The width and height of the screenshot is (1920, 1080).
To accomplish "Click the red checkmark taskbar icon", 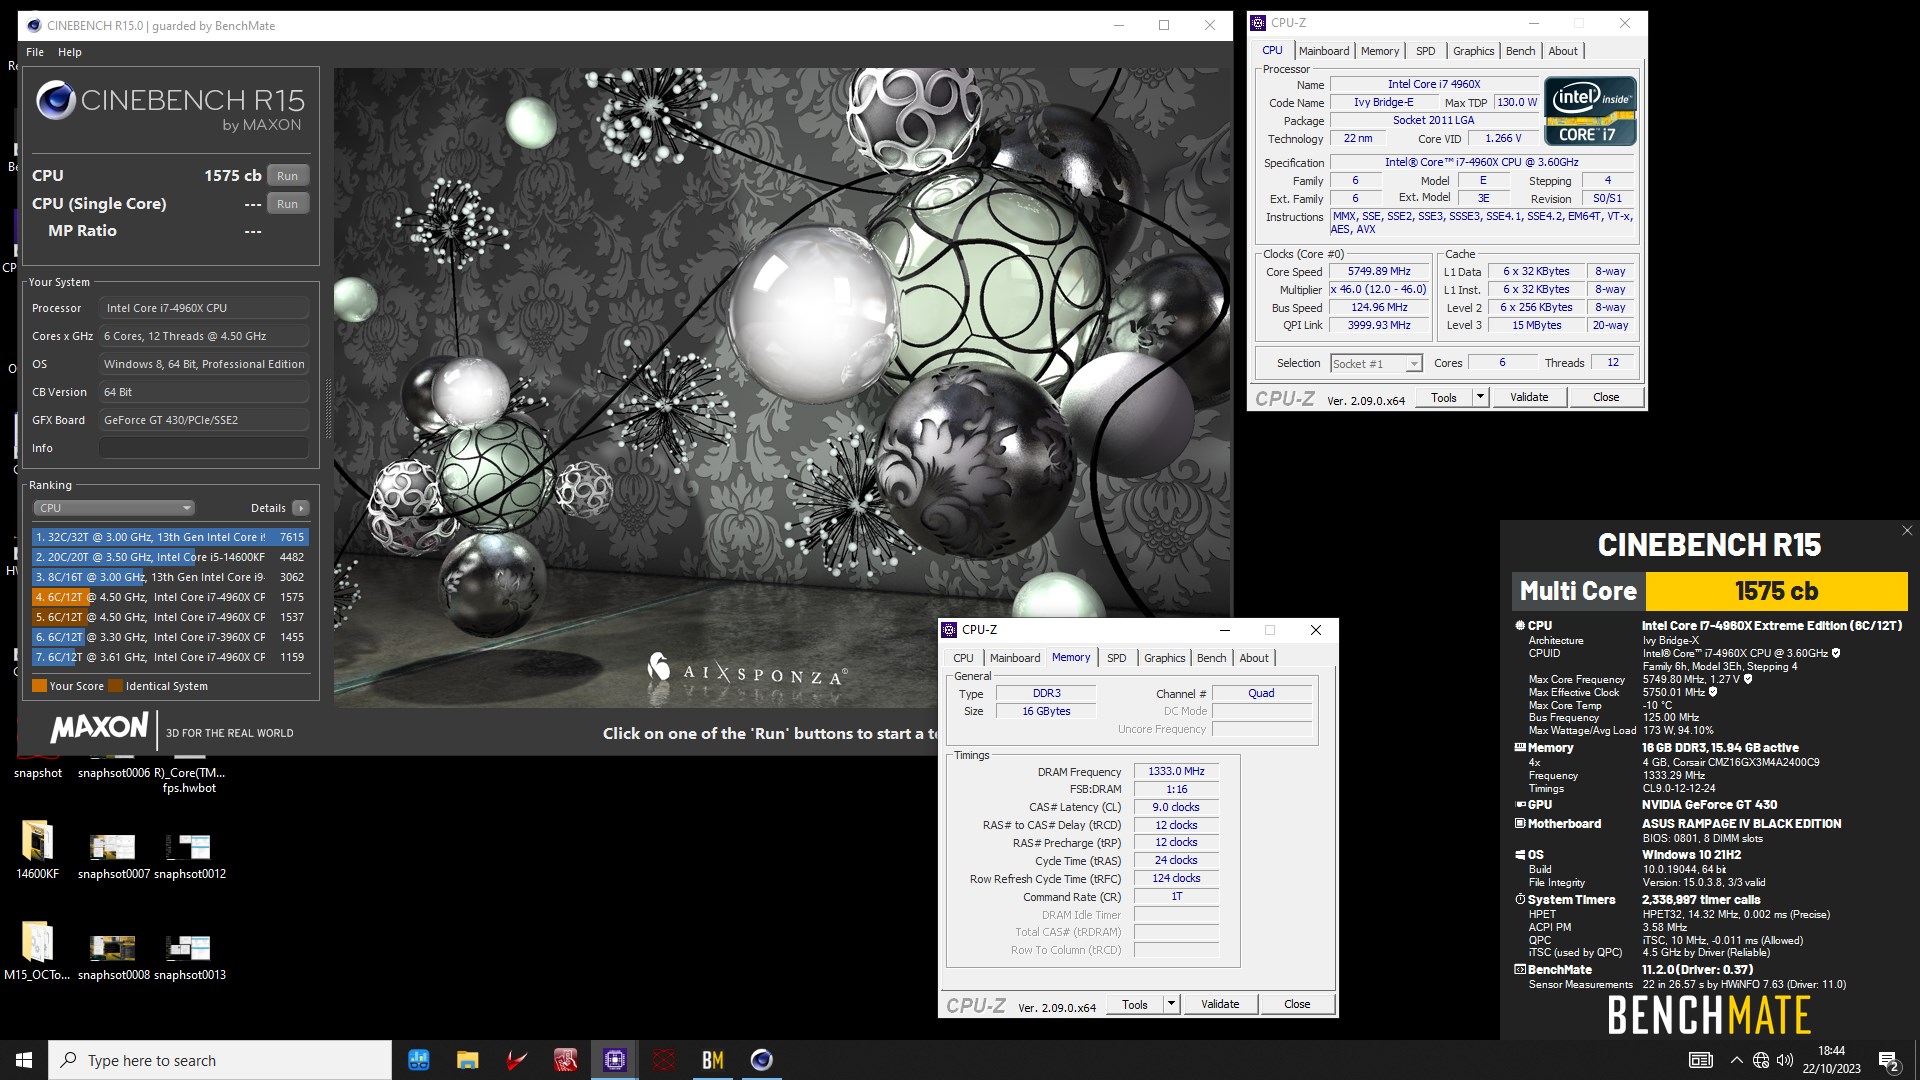I will tap(516, 1060).
